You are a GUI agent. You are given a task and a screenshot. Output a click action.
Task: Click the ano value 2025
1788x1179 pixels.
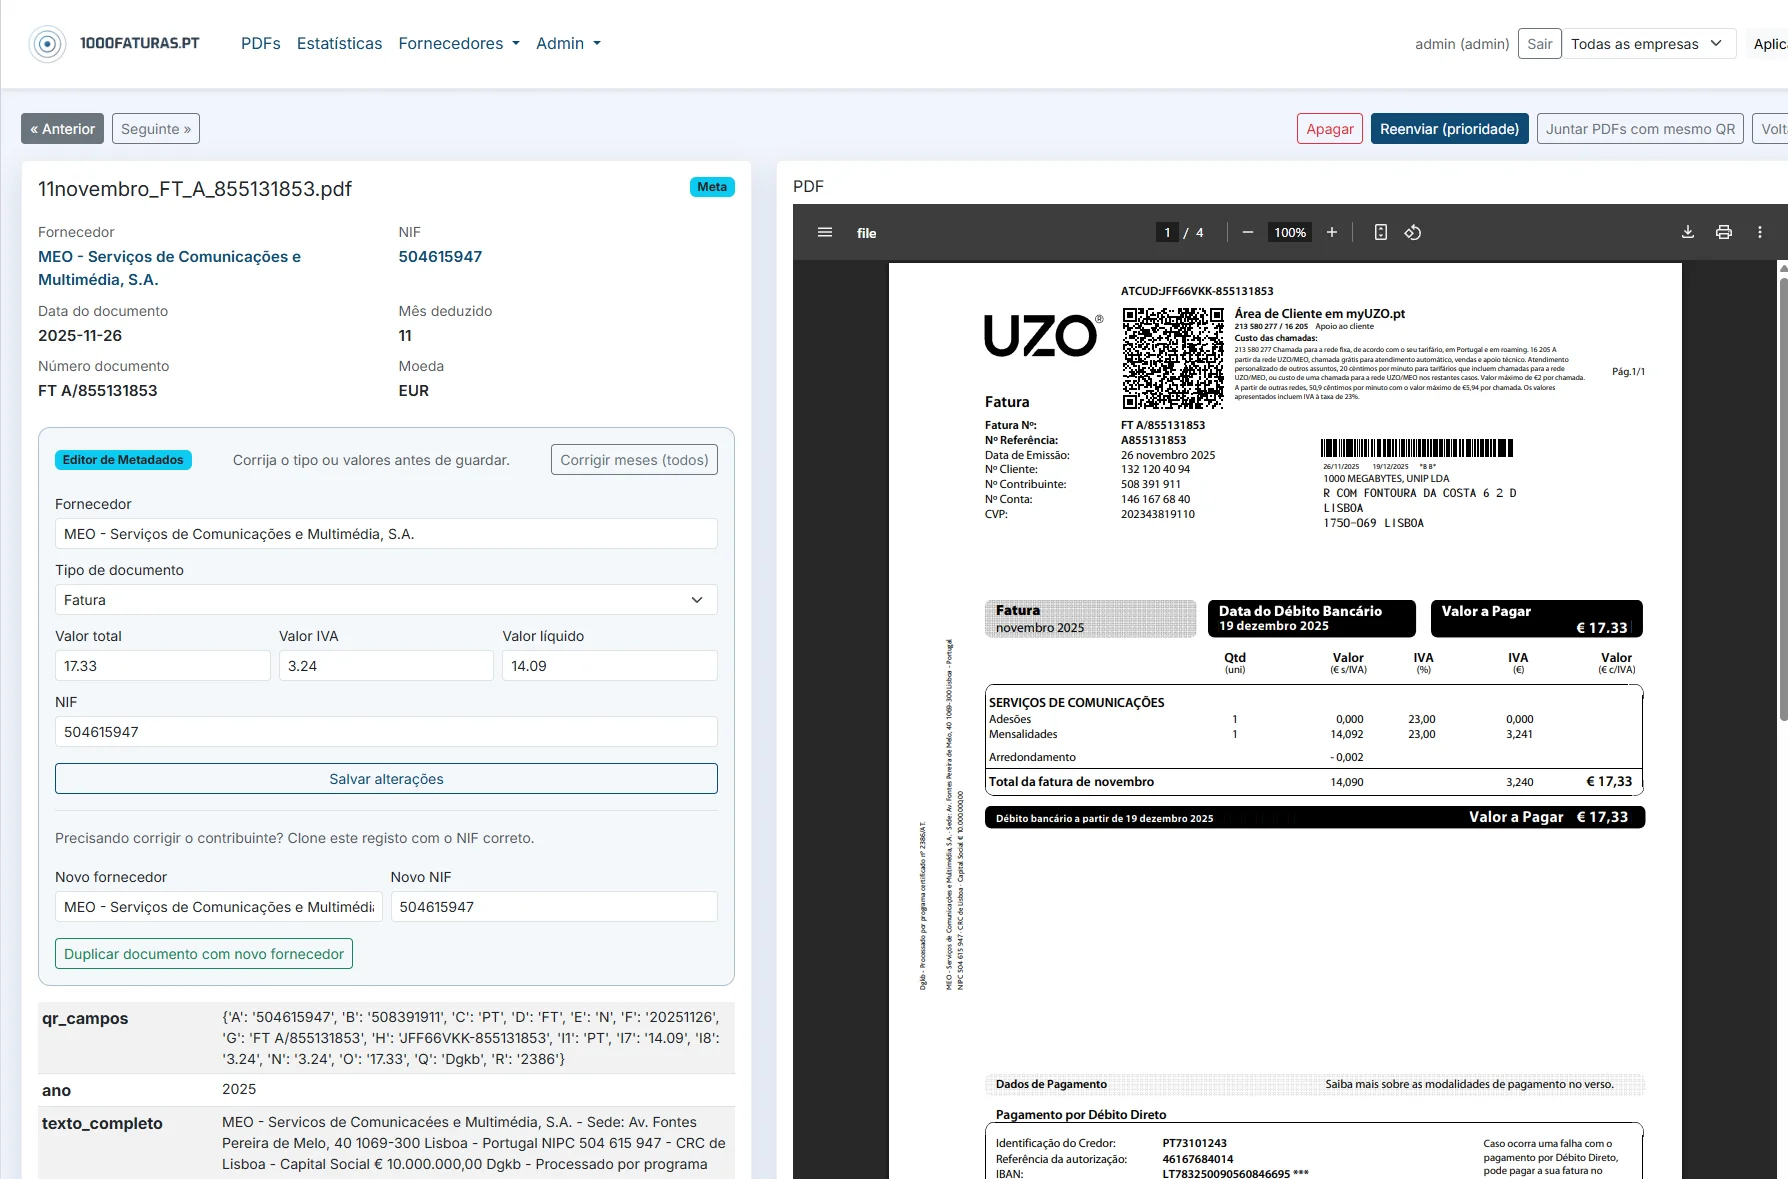(x=239, y=1089)
